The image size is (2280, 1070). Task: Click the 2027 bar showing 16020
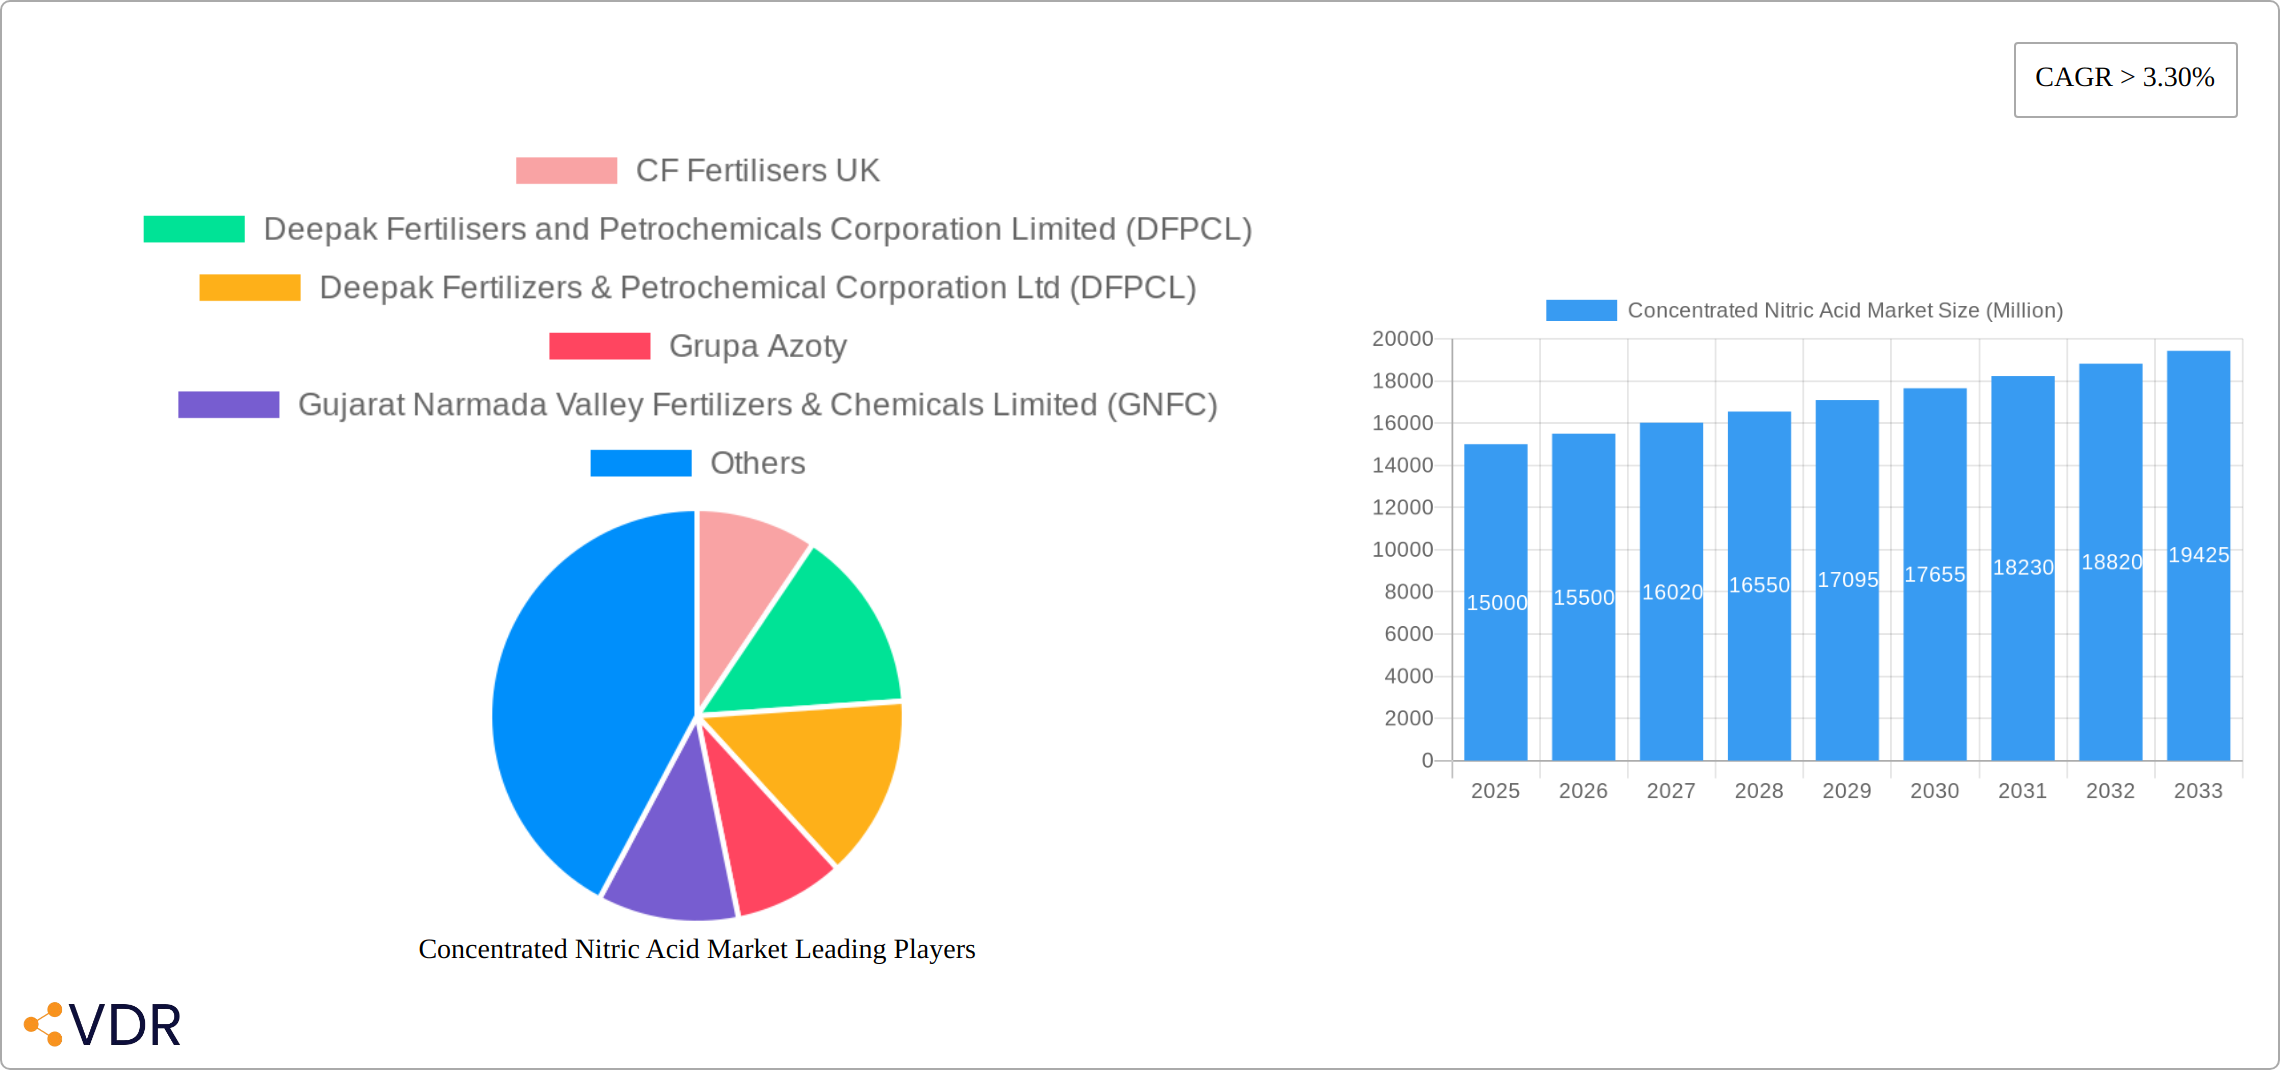1672,591
